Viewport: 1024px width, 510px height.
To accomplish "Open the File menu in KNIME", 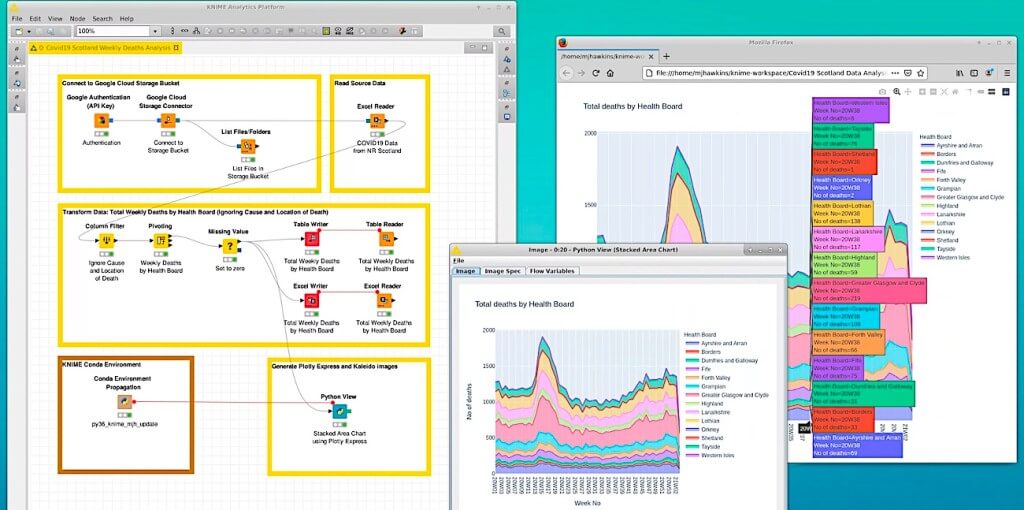I will (x=17, y=19).
